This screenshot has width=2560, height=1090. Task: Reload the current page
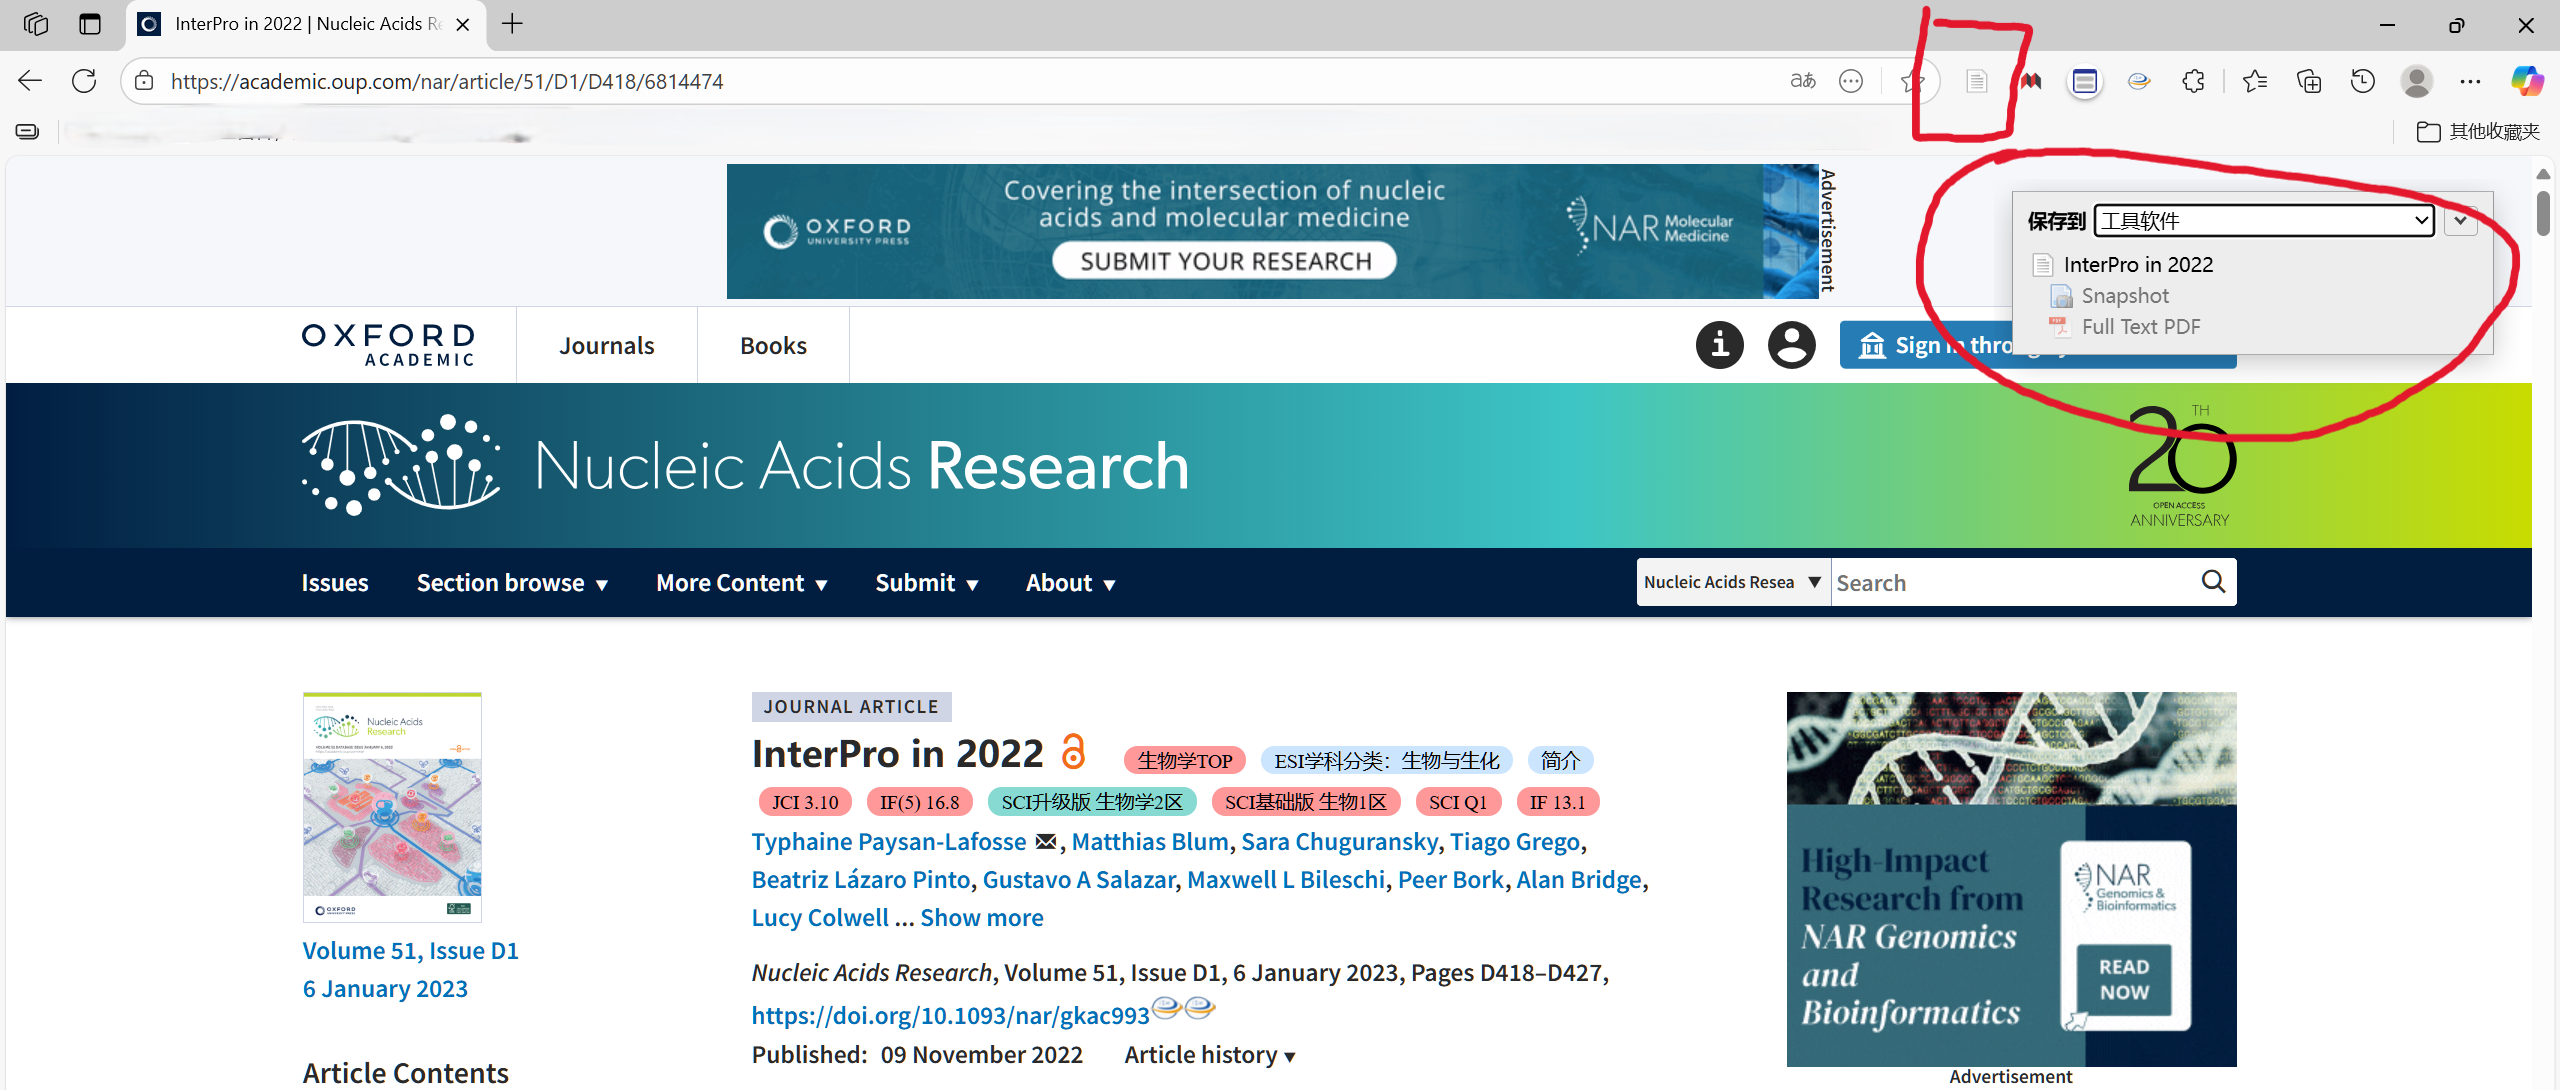(x=84, y=81)
